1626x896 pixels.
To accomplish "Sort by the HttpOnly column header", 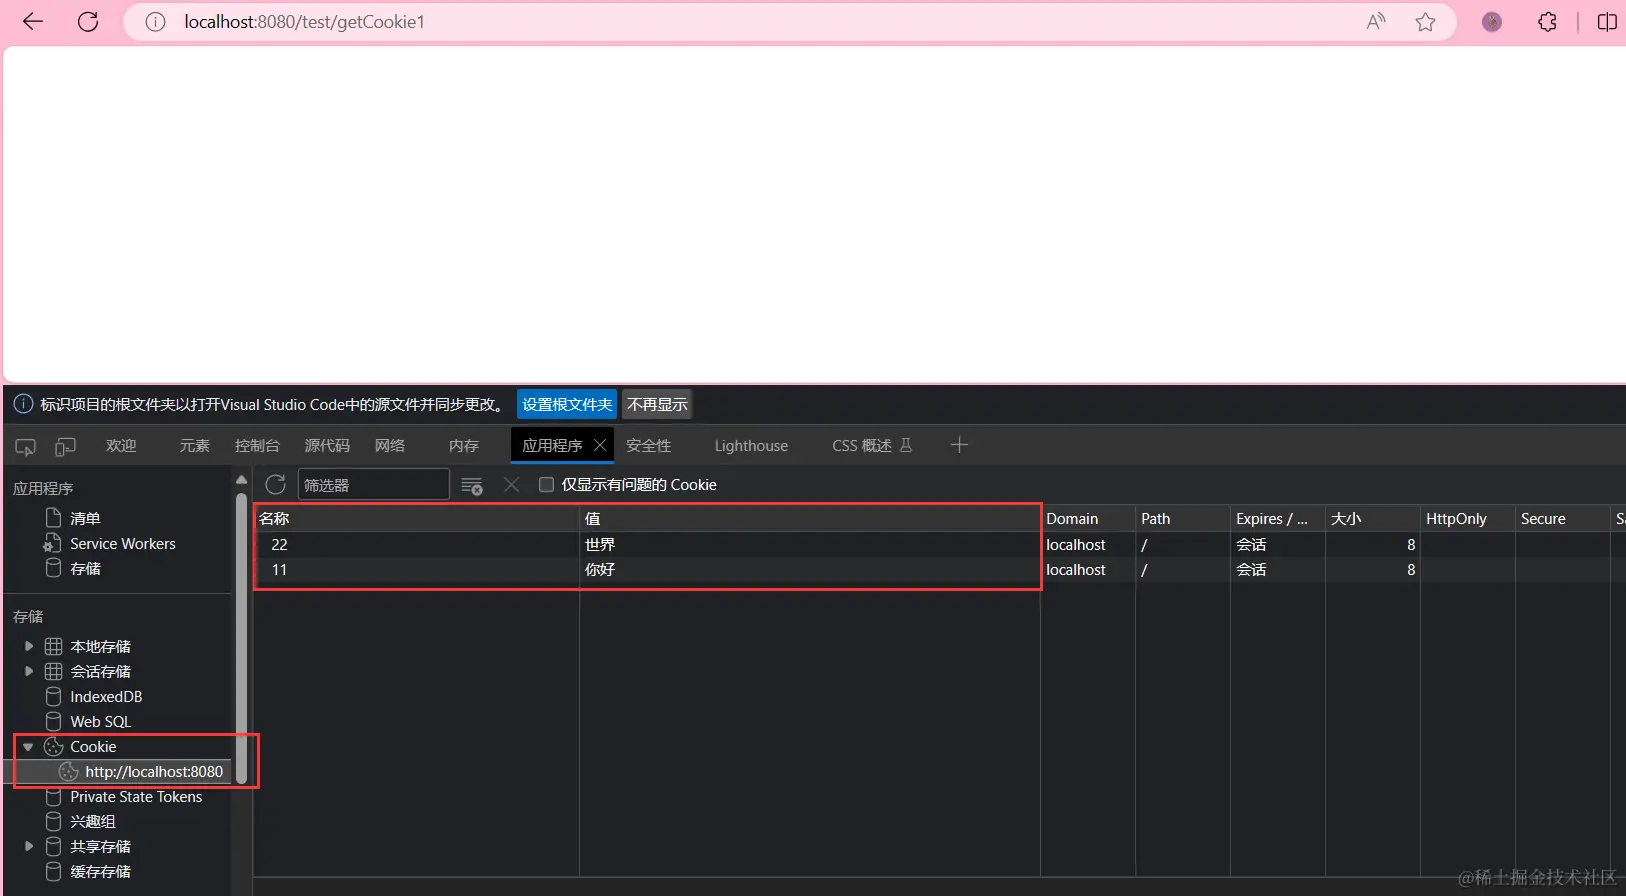I will click(x=1468, y=518).
